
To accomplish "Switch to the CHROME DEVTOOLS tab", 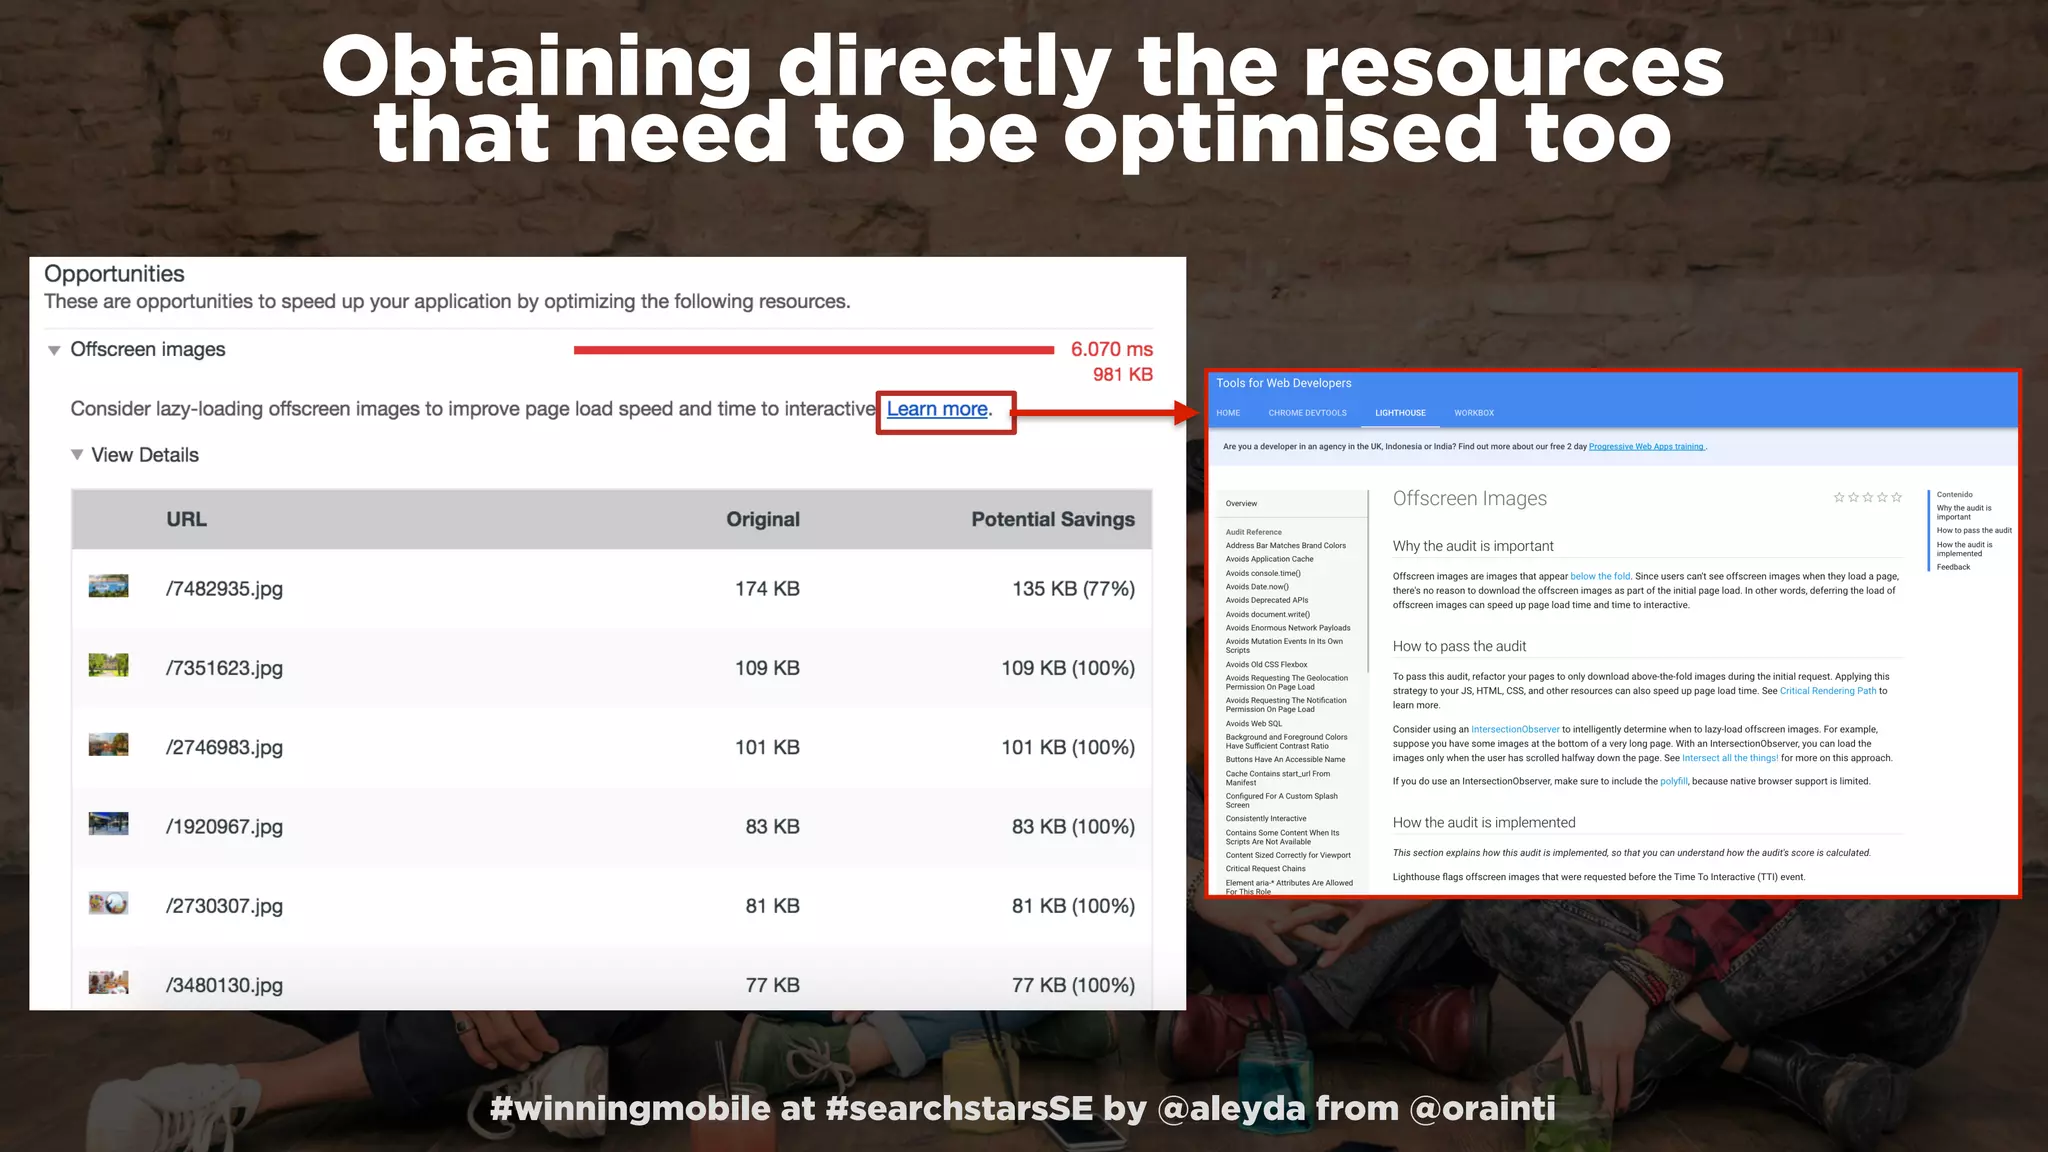I will point(1307,413).
